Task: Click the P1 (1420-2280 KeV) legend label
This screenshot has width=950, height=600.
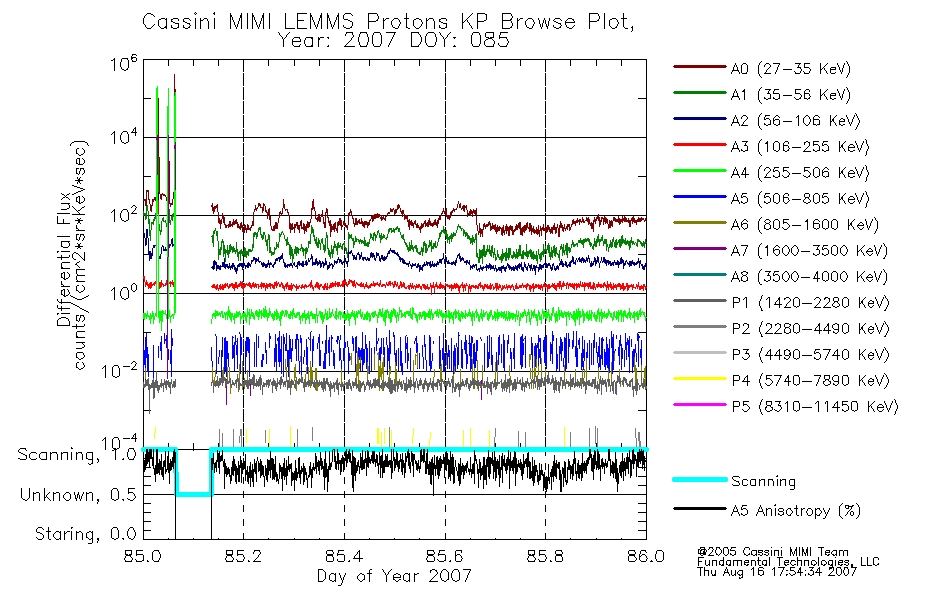Action: (810, 303)
